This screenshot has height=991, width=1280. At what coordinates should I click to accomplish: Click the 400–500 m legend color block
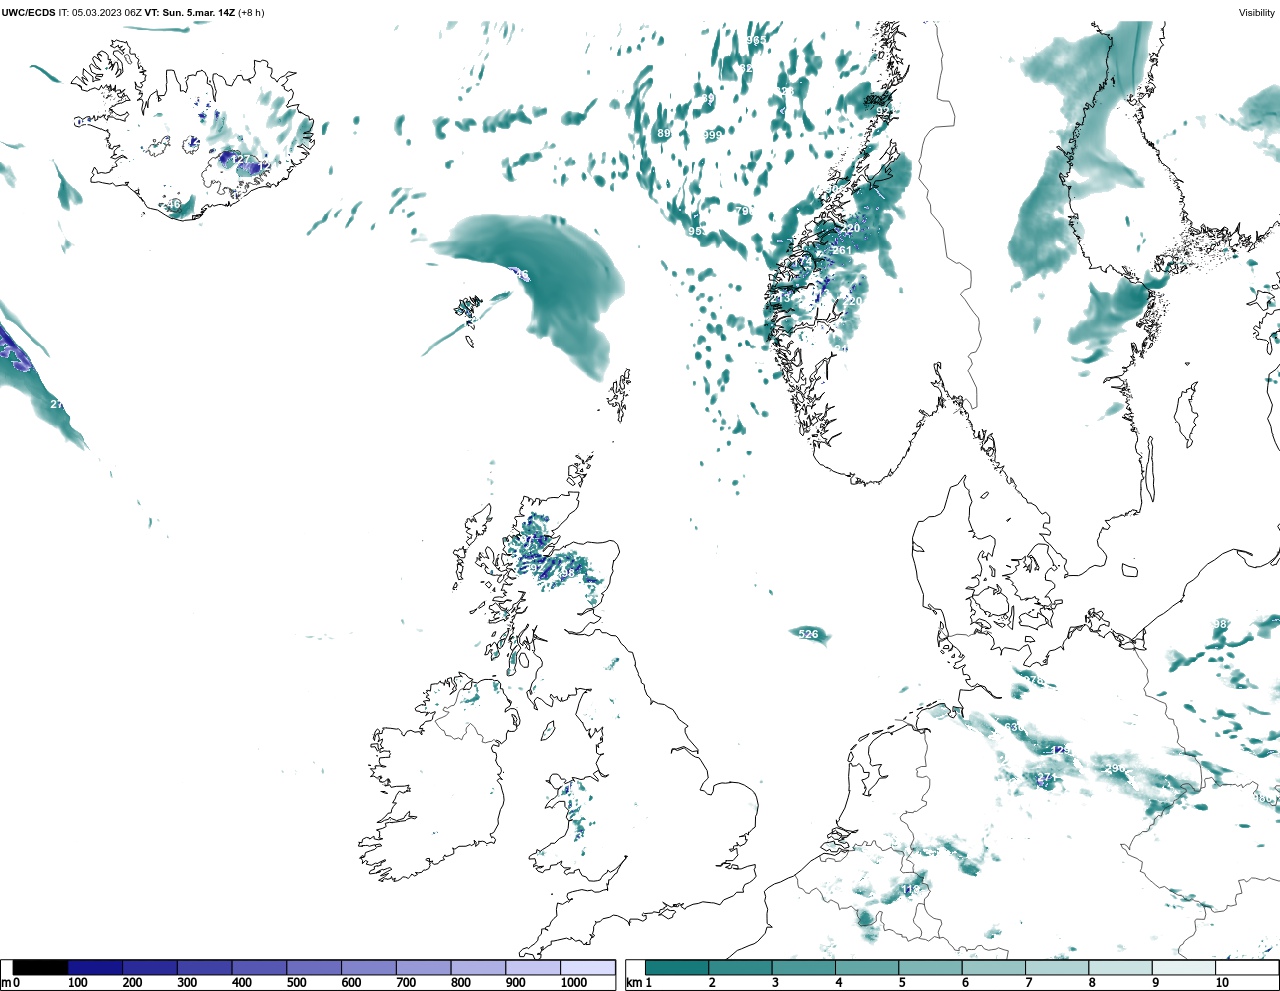(x=259, y=967)
